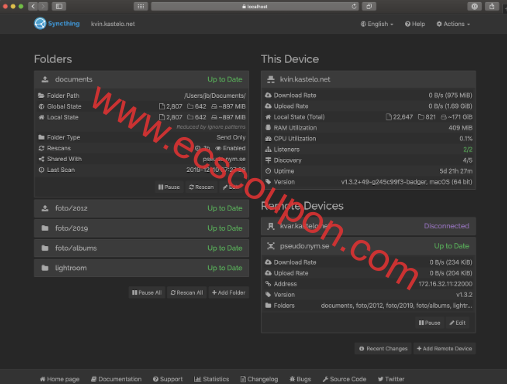Viewport: 507px width, 384px height.
Task: Expand the foto/2012 folder panel
Action: [x=141, y=208]
